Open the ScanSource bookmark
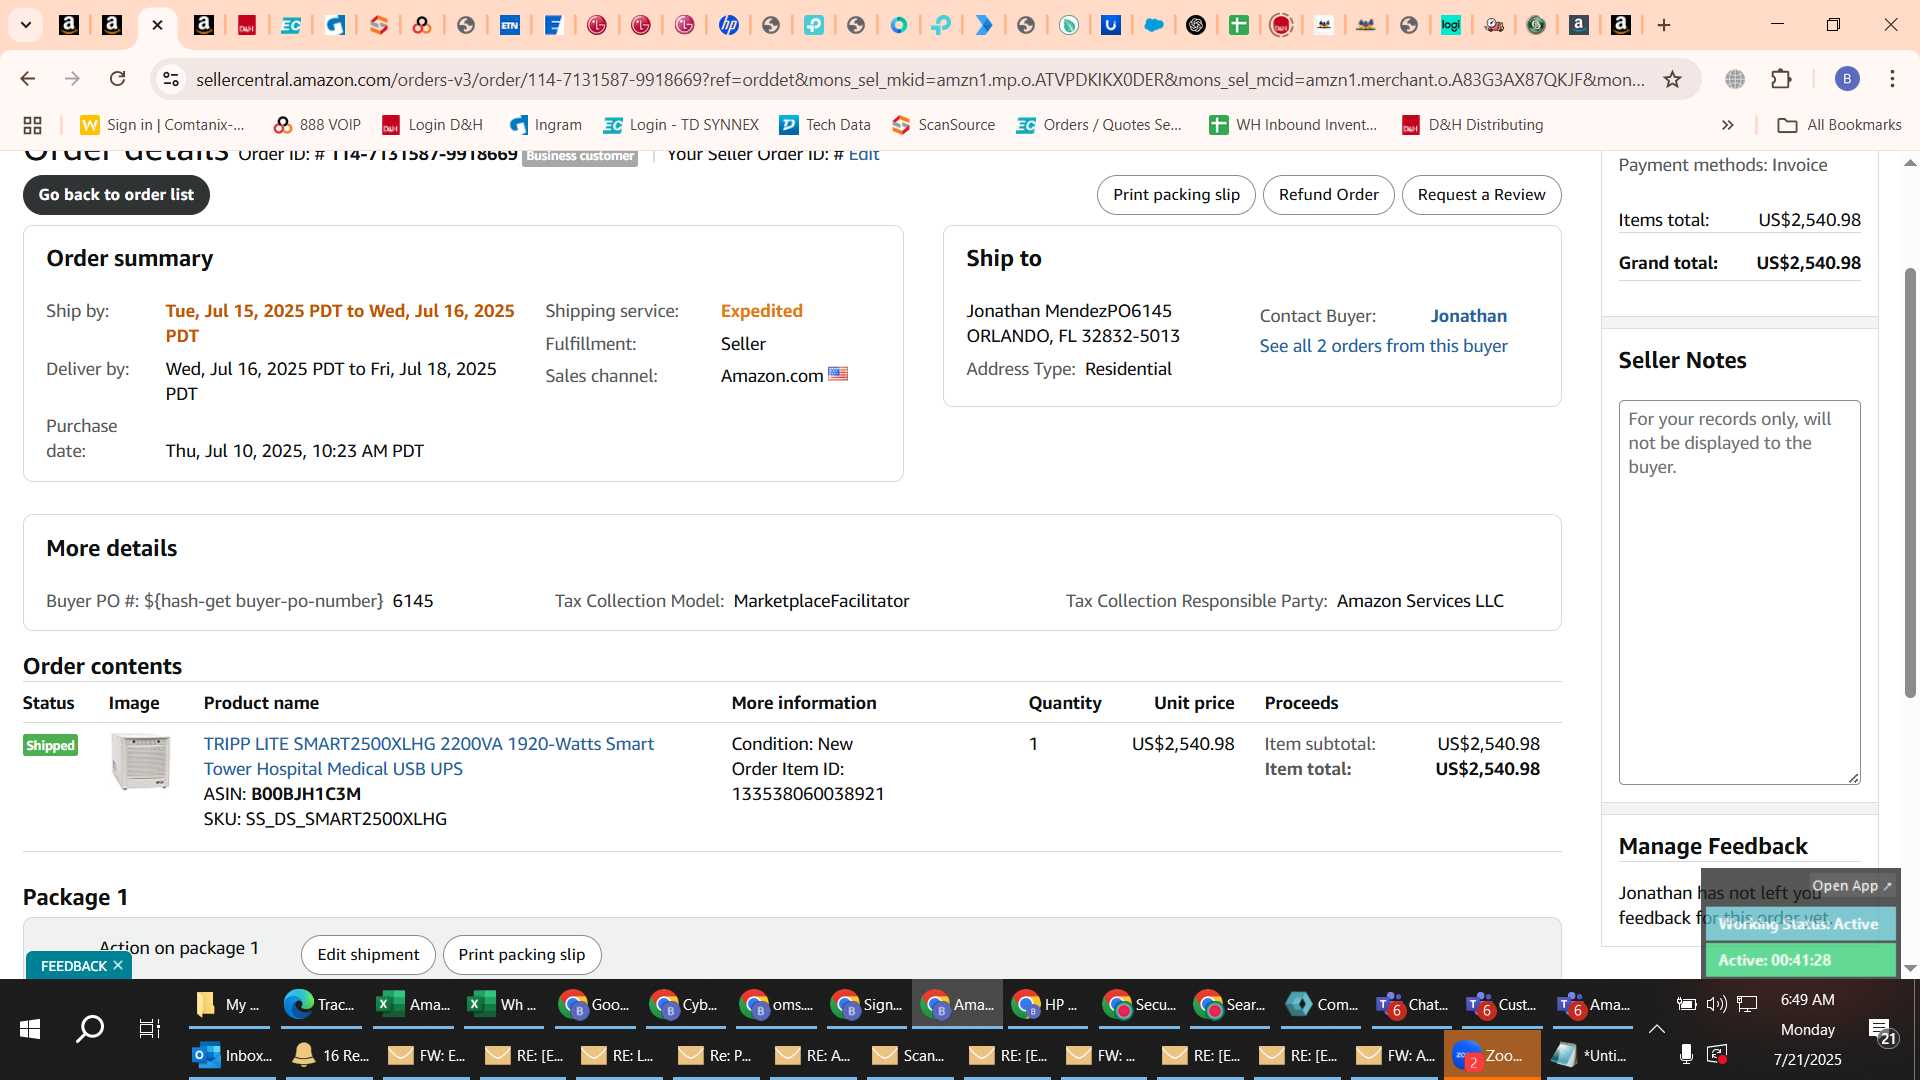1920x1080 pixels. (x=943, y=125)
